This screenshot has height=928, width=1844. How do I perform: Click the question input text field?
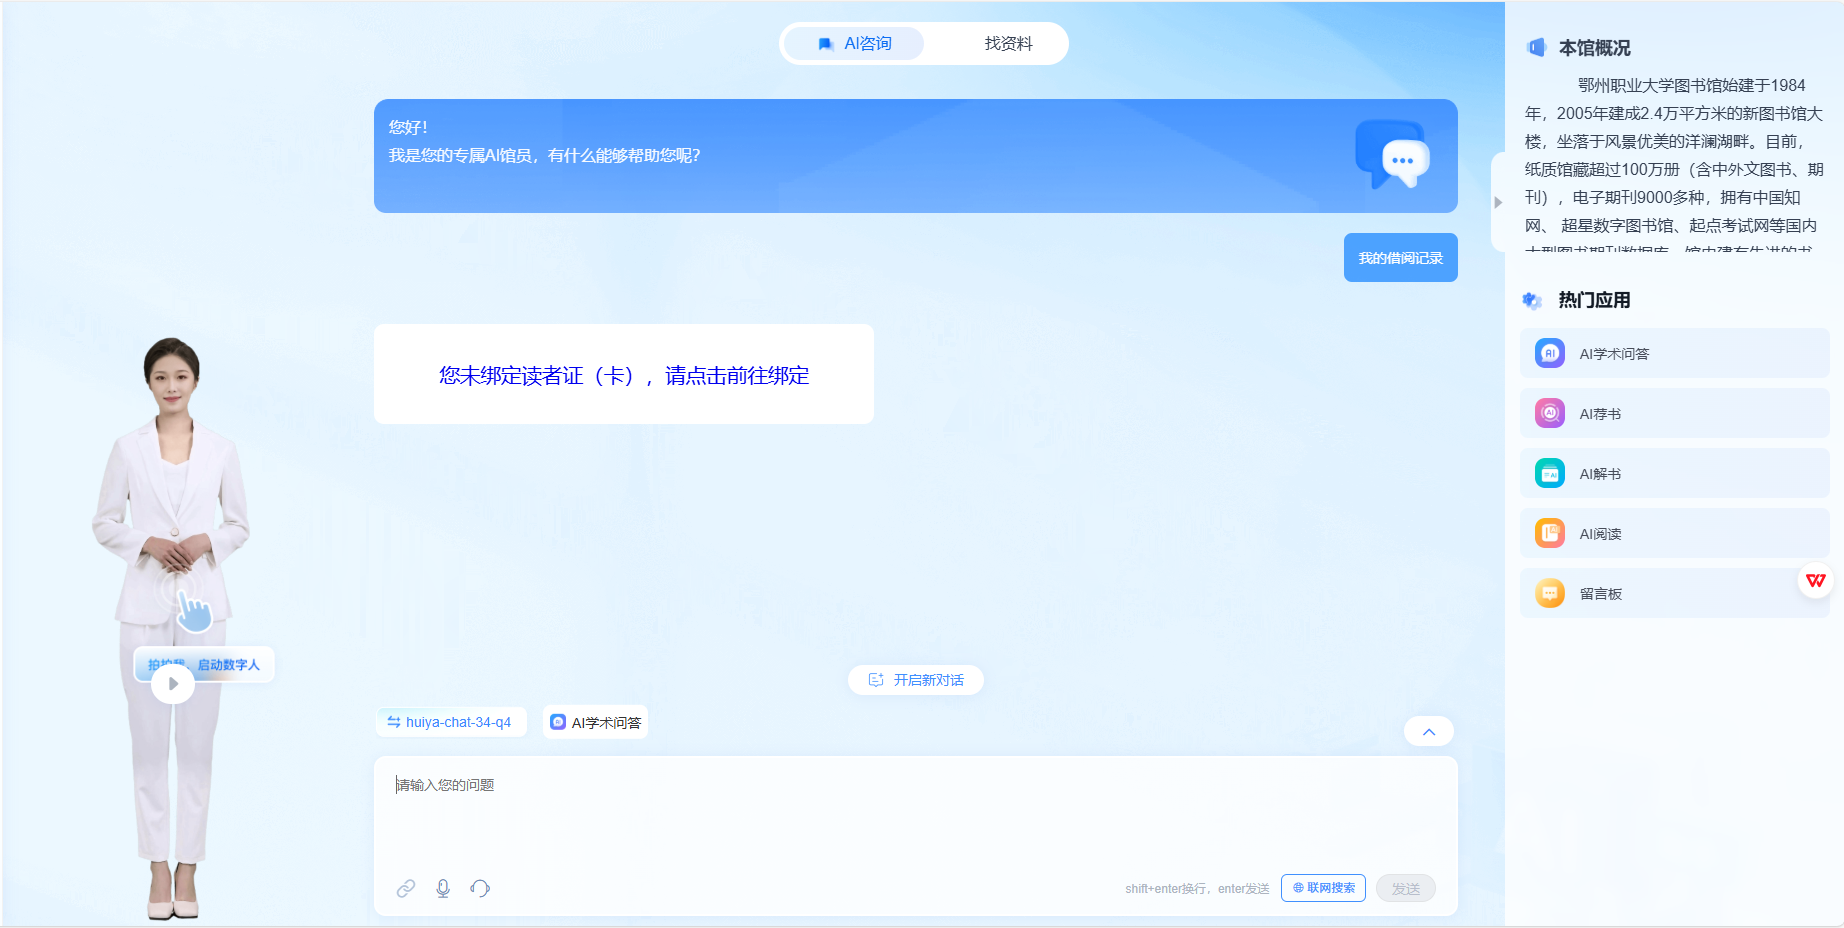click(914, 810)
